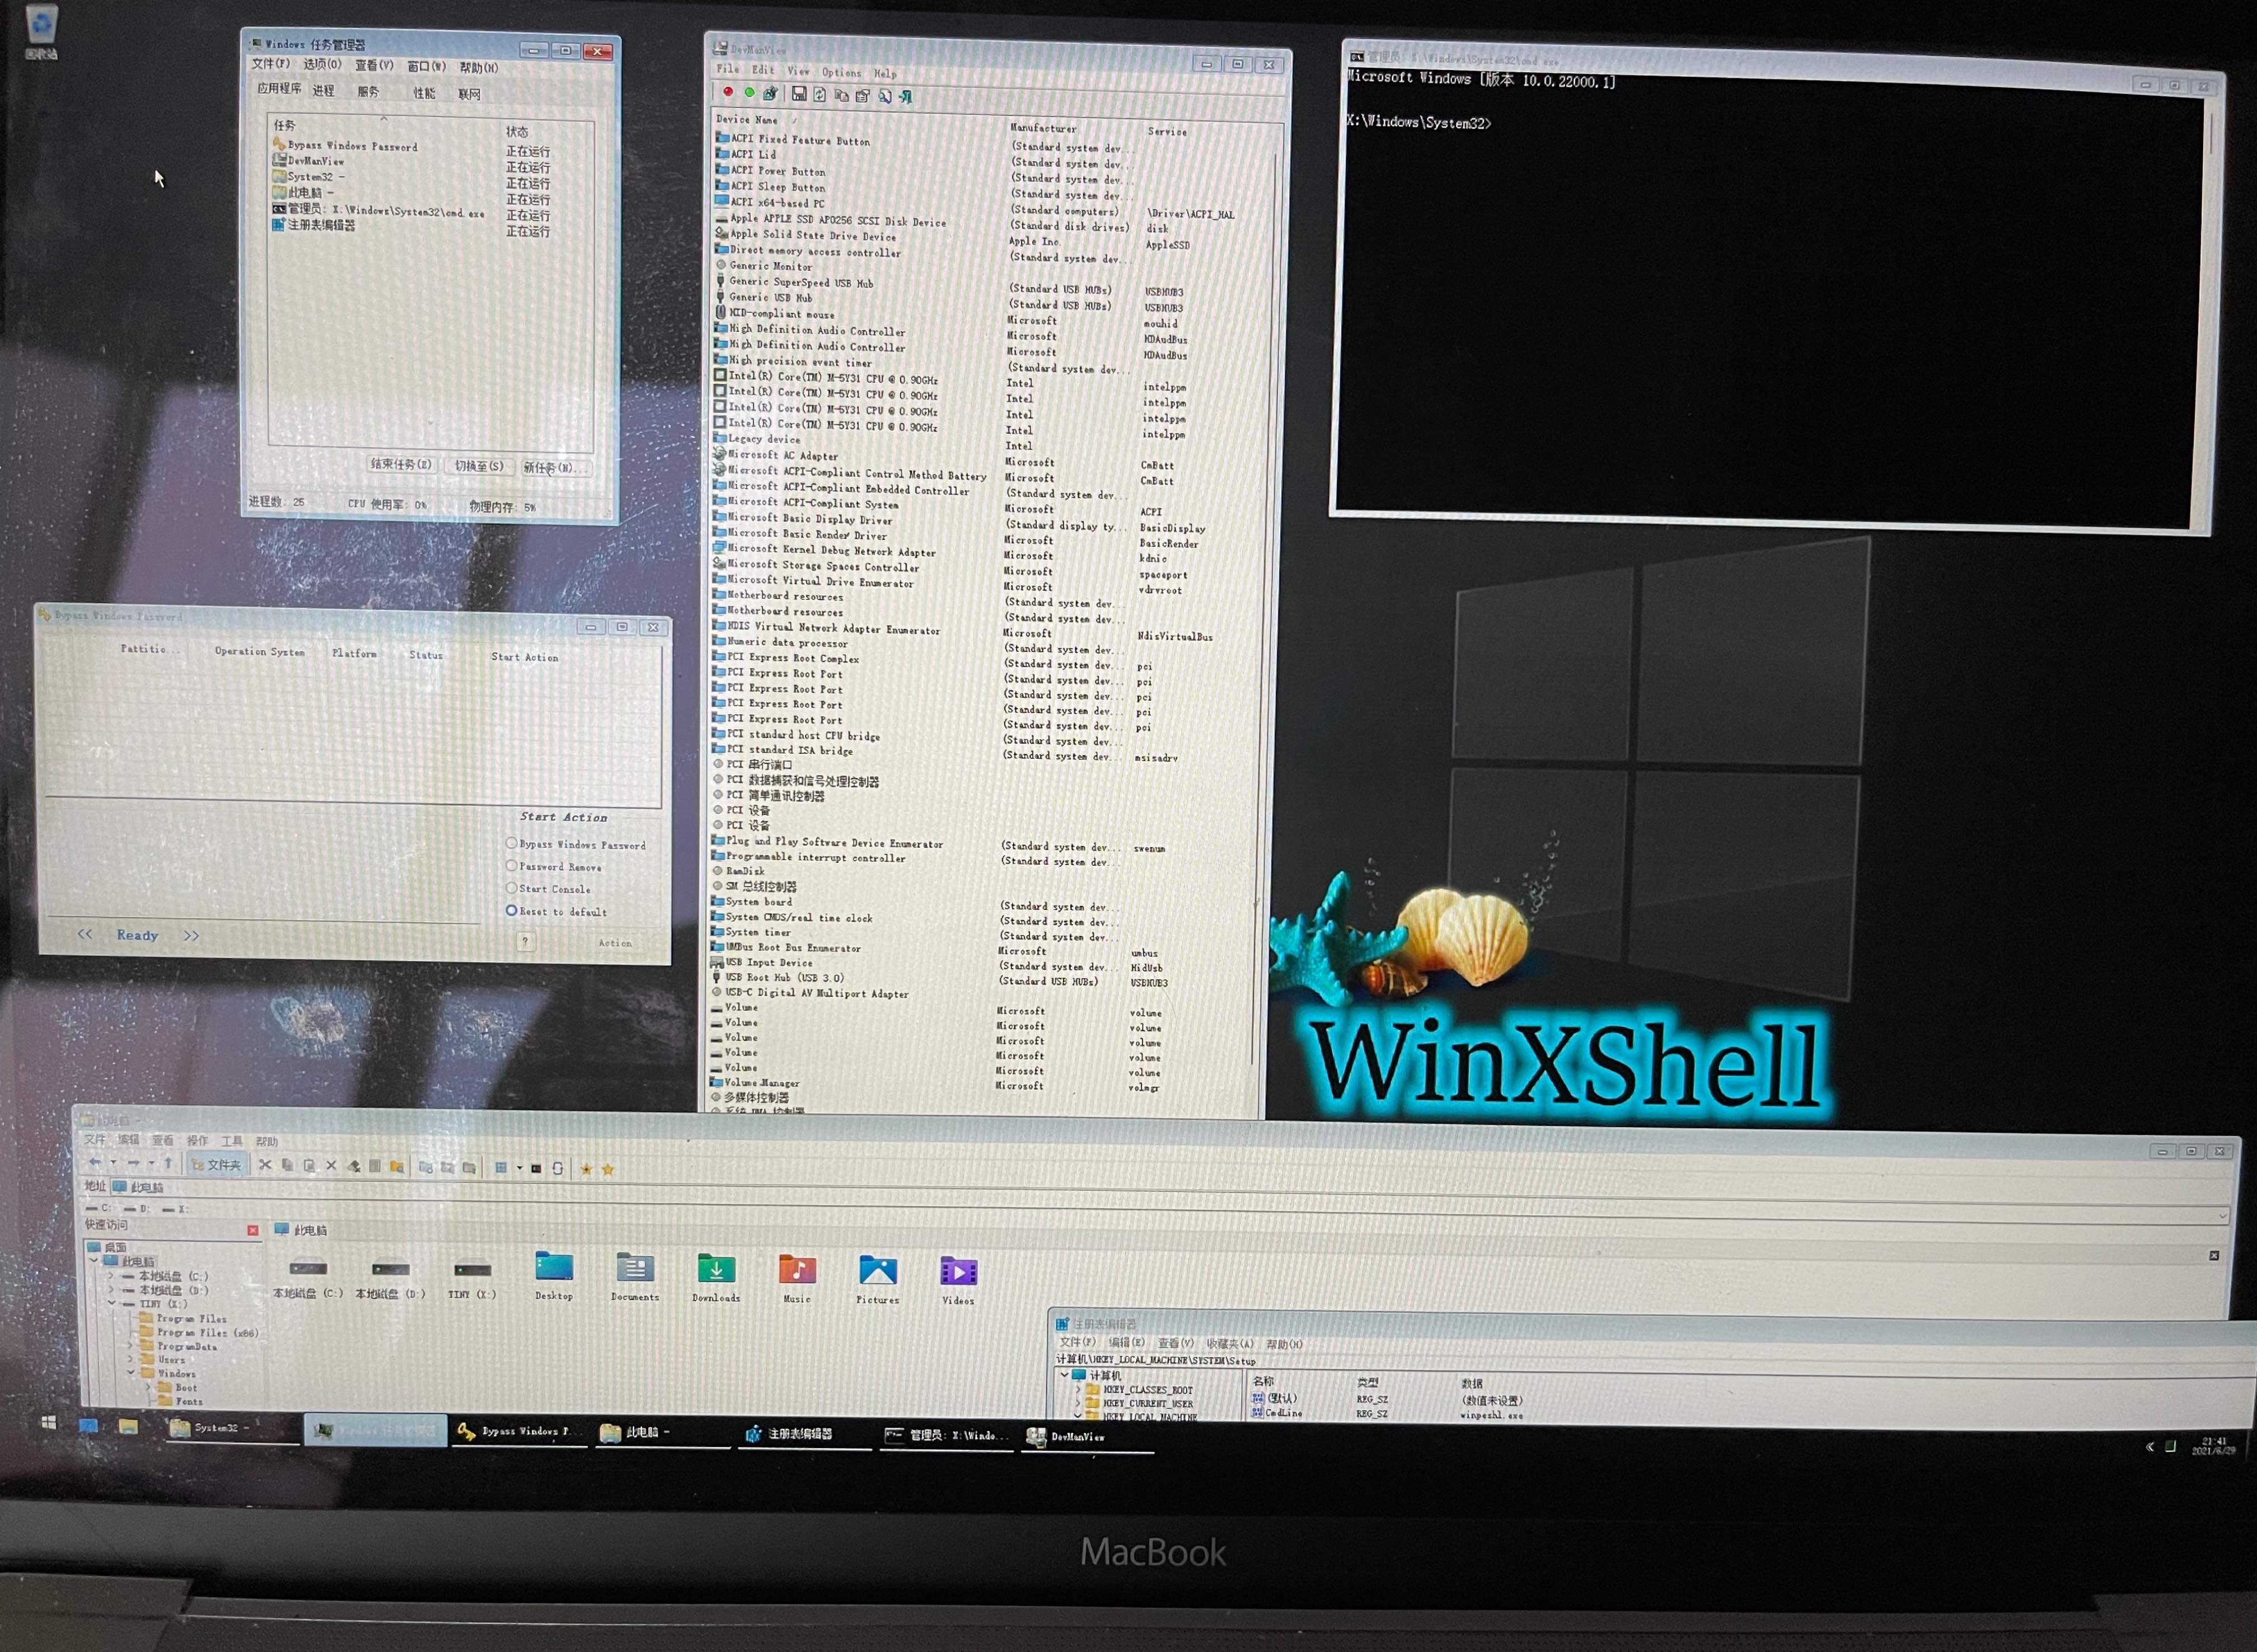Open the TINY (X:) drive icon
2257x1652 pixels.
(x=472, y=1278)
